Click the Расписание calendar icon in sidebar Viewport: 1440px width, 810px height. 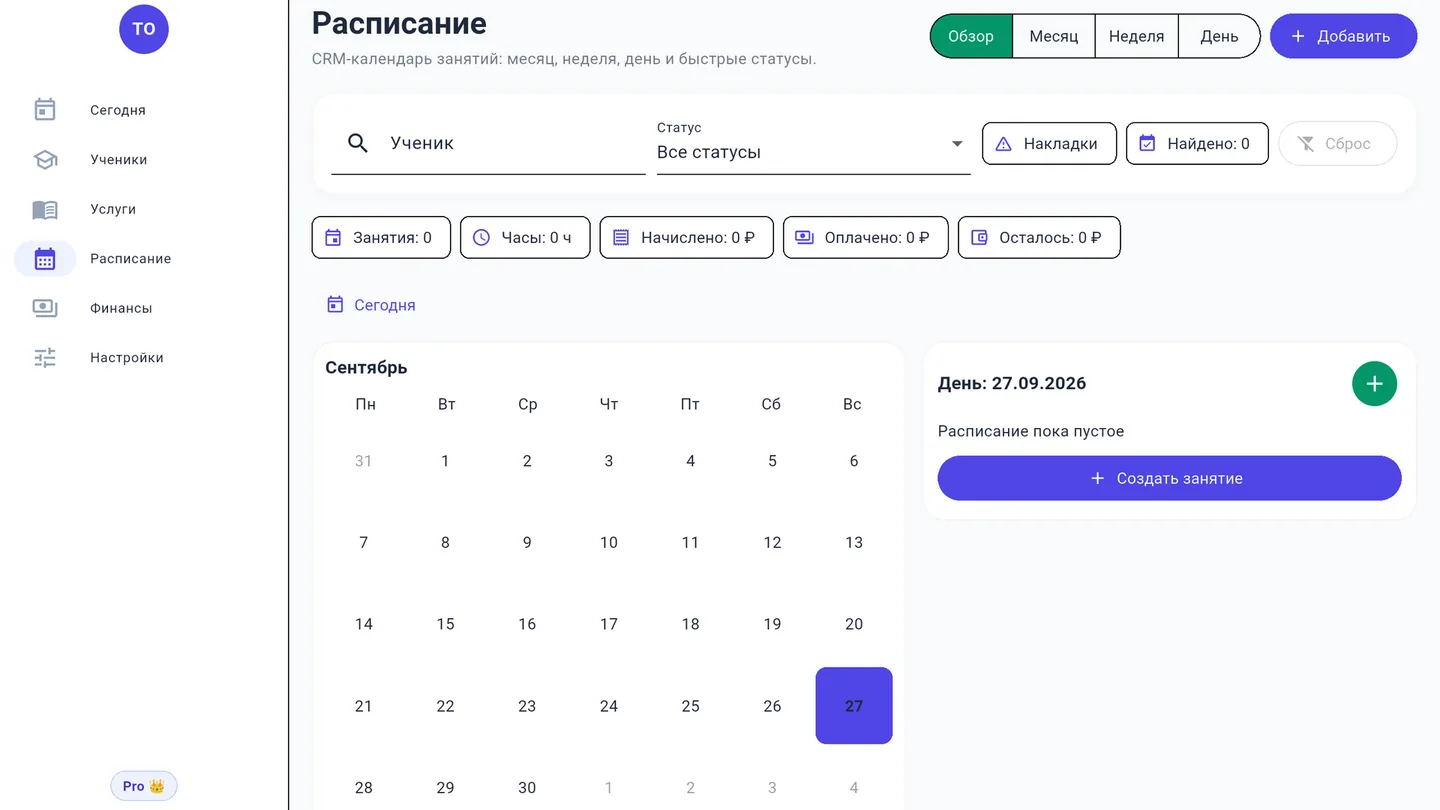point(45,258)
